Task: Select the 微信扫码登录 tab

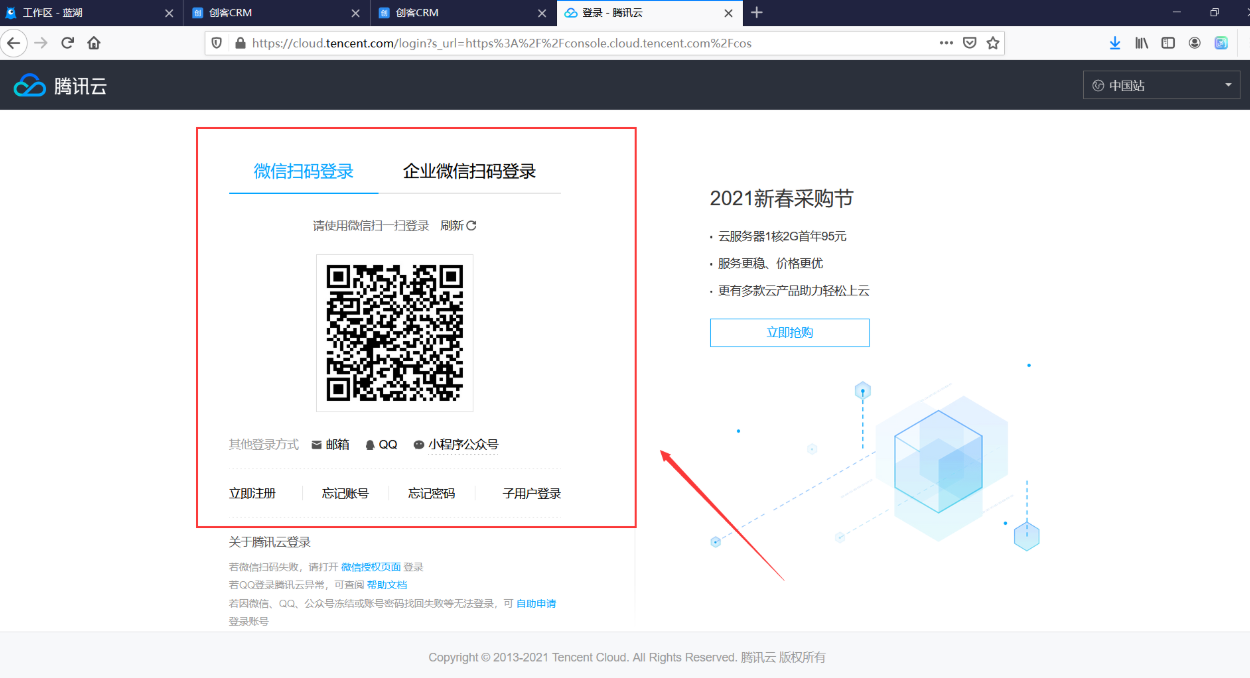Action: pyautogui.click(x=304, y=171)
